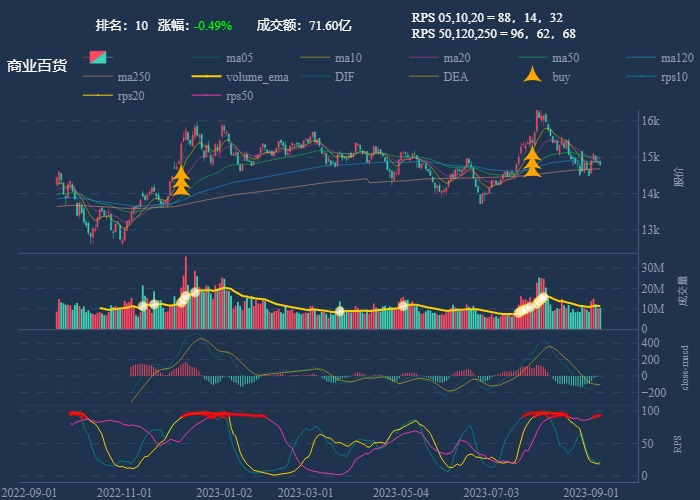Click the volume_ema yellow line legend icon
The image size is (700, 500).
[x=208, y=77]
